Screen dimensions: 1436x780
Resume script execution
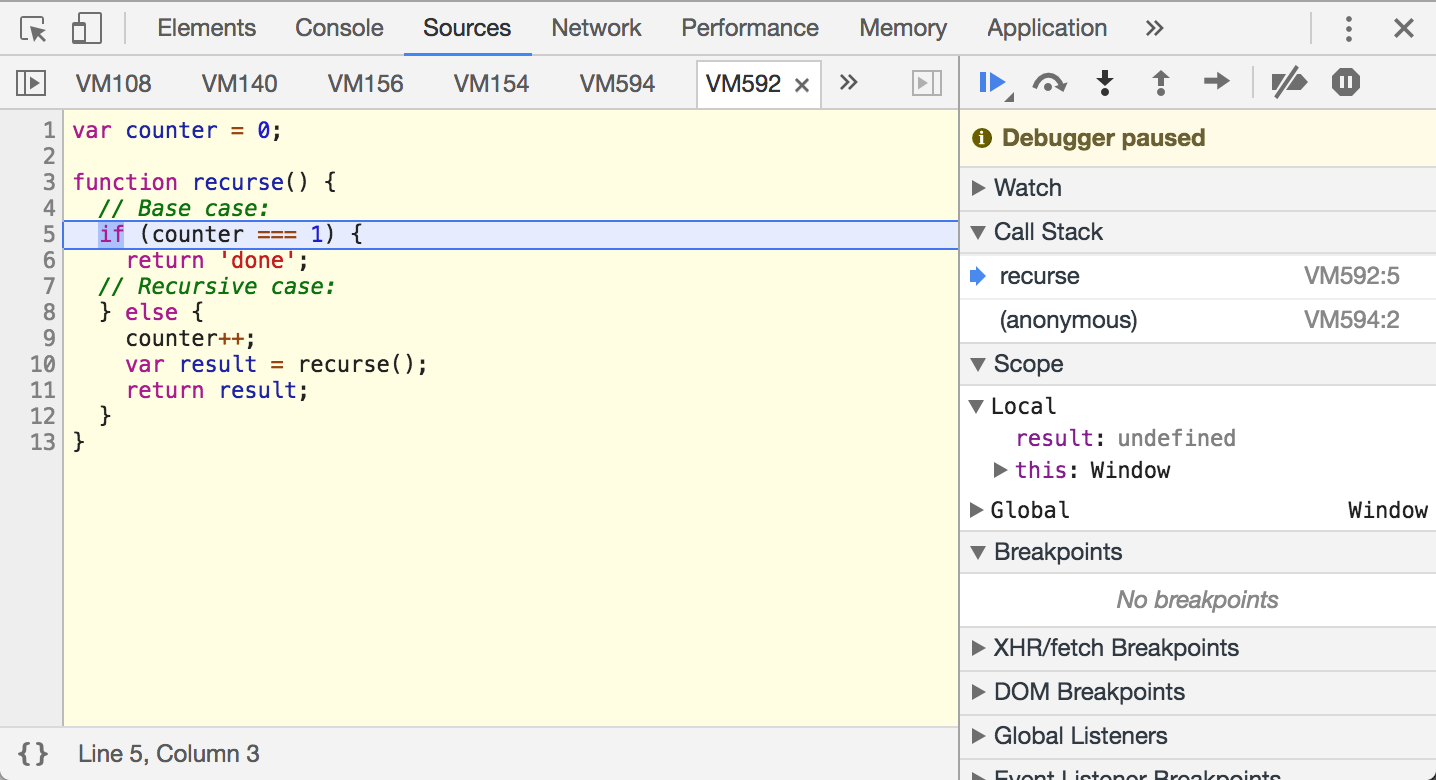(994, 83)
